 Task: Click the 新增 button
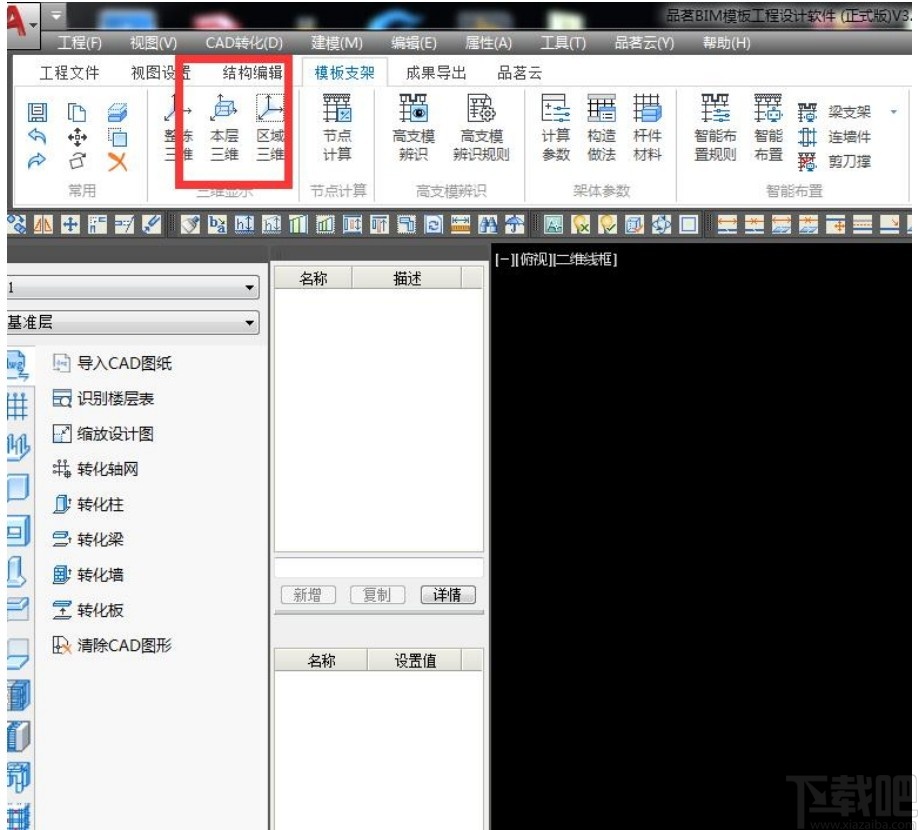click(x=307, y=595)
